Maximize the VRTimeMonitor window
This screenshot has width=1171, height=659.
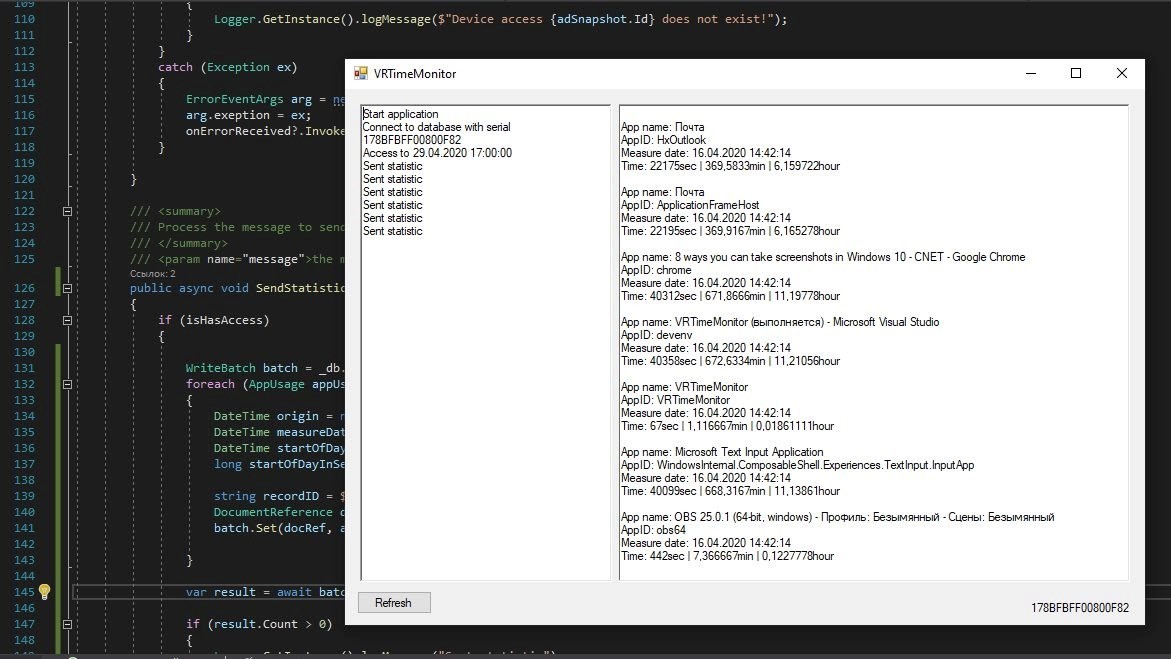point(1076,74)
